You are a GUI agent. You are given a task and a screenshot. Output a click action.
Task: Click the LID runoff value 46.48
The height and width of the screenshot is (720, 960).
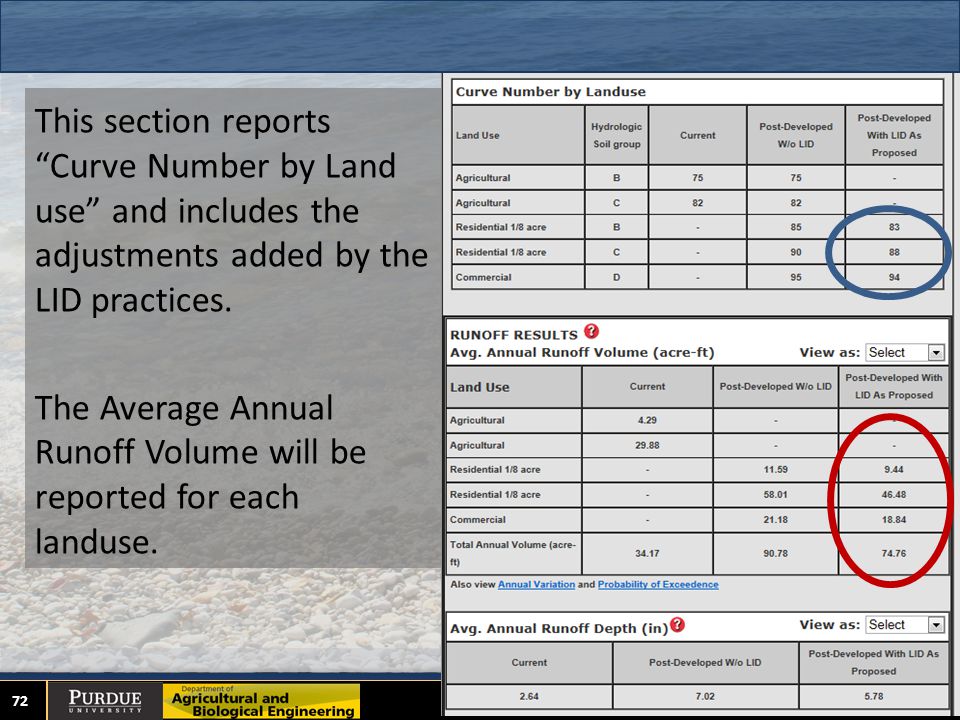pos(894,495)
